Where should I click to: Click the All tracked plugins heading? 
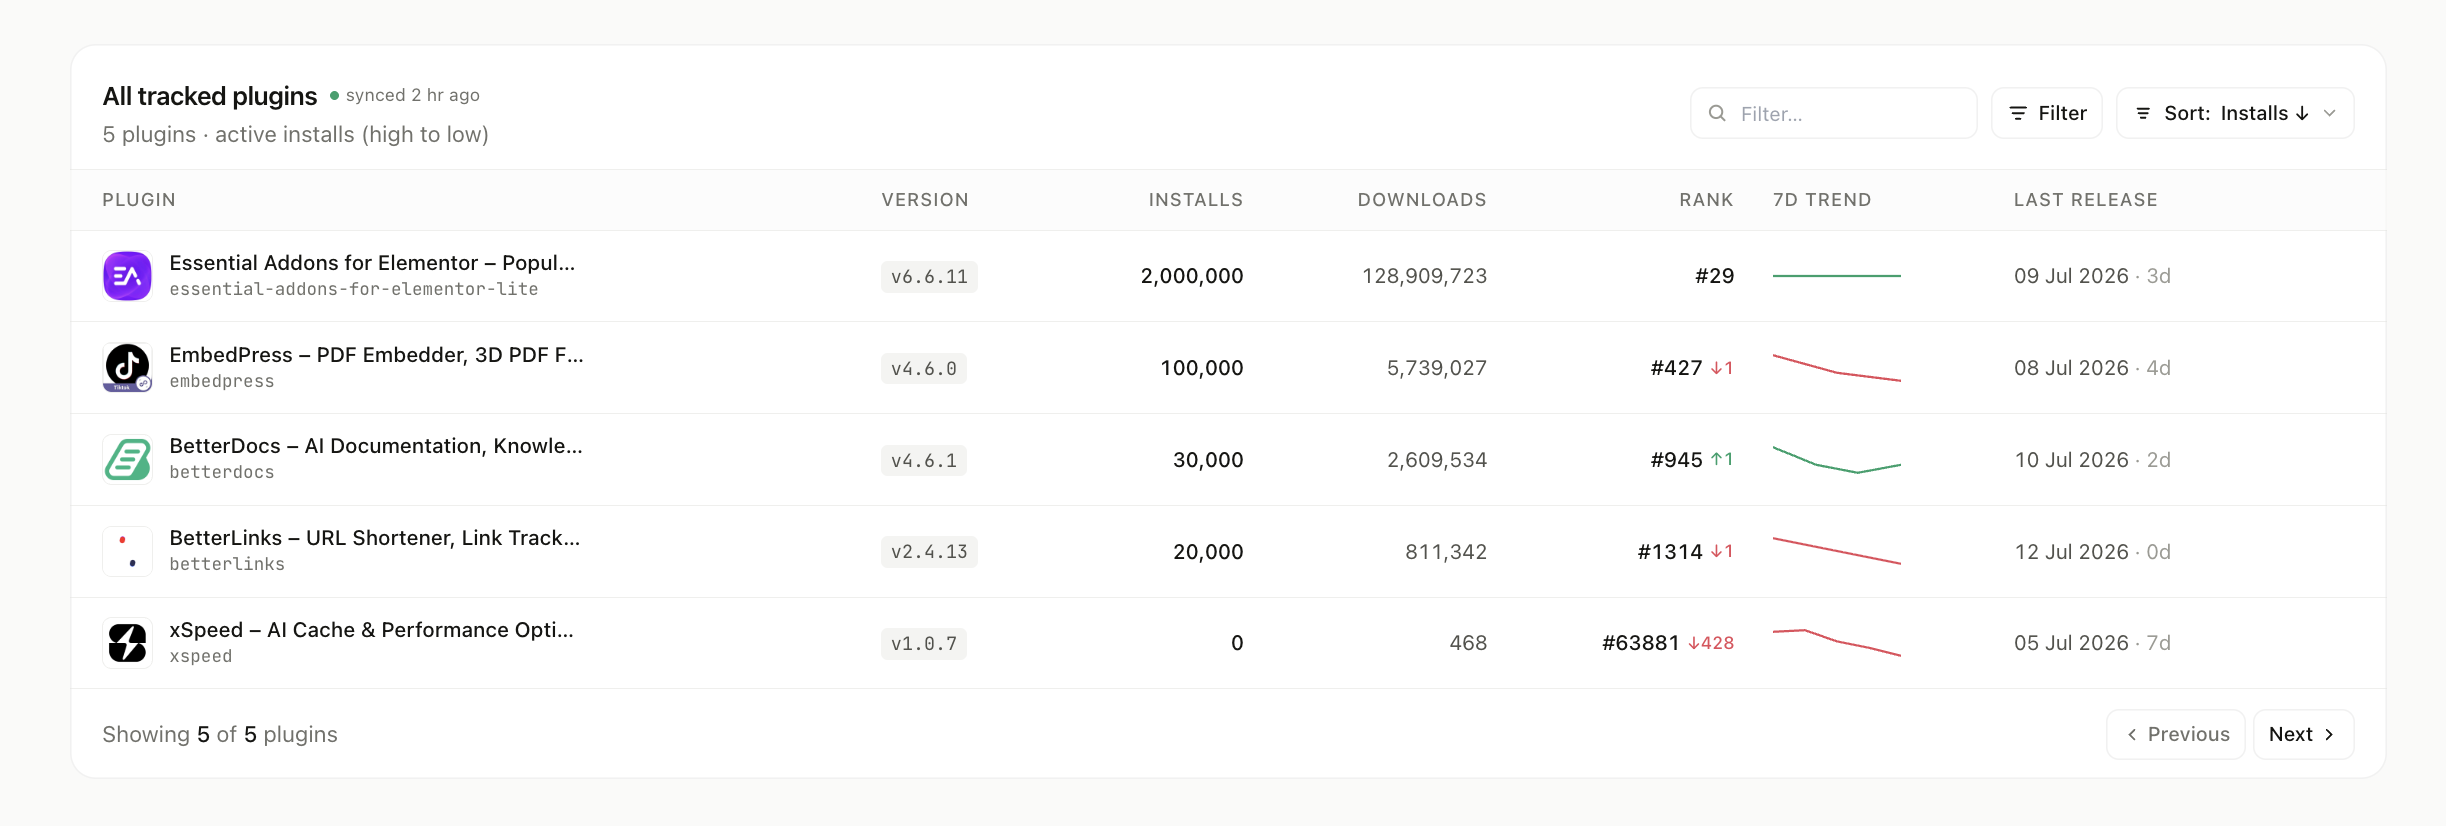click(x=210, y=96)
